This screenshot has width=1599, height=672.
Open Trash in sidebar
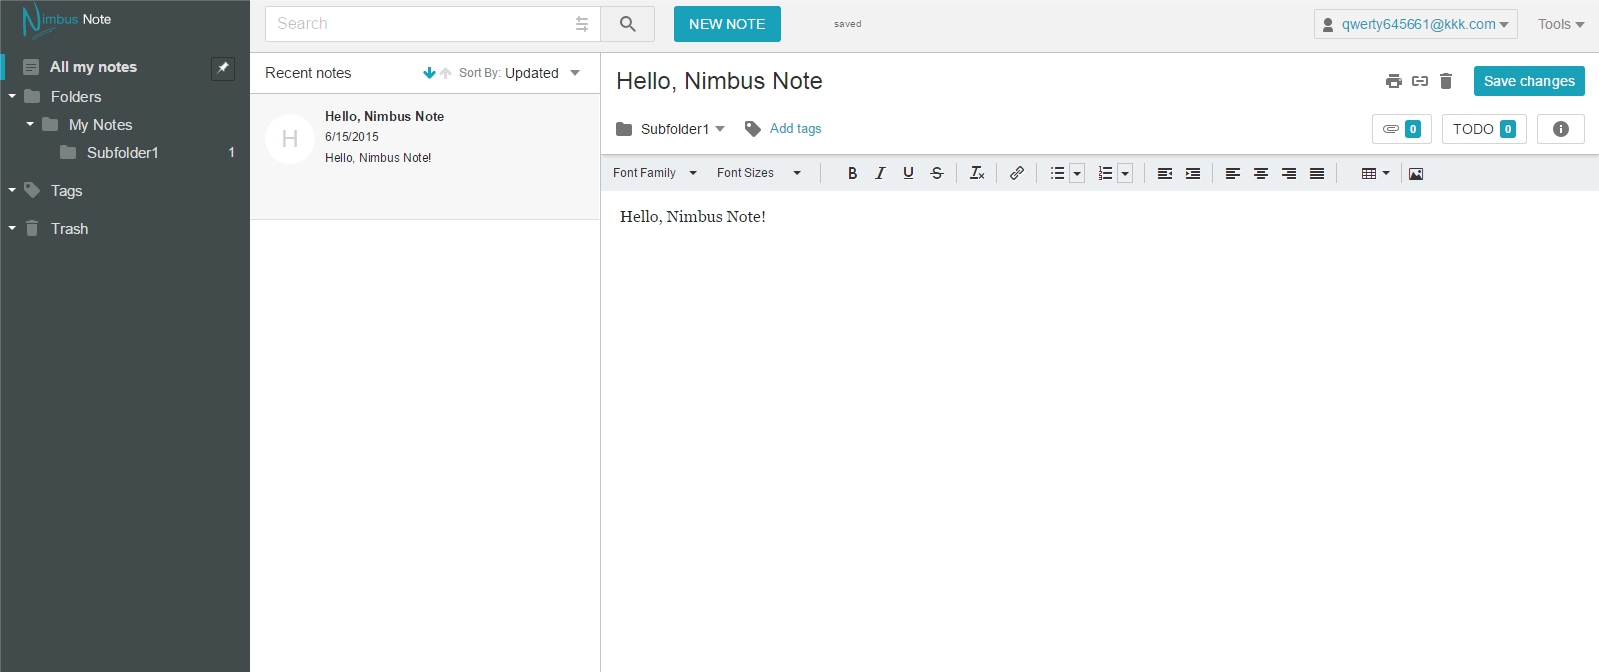(69, 229)
